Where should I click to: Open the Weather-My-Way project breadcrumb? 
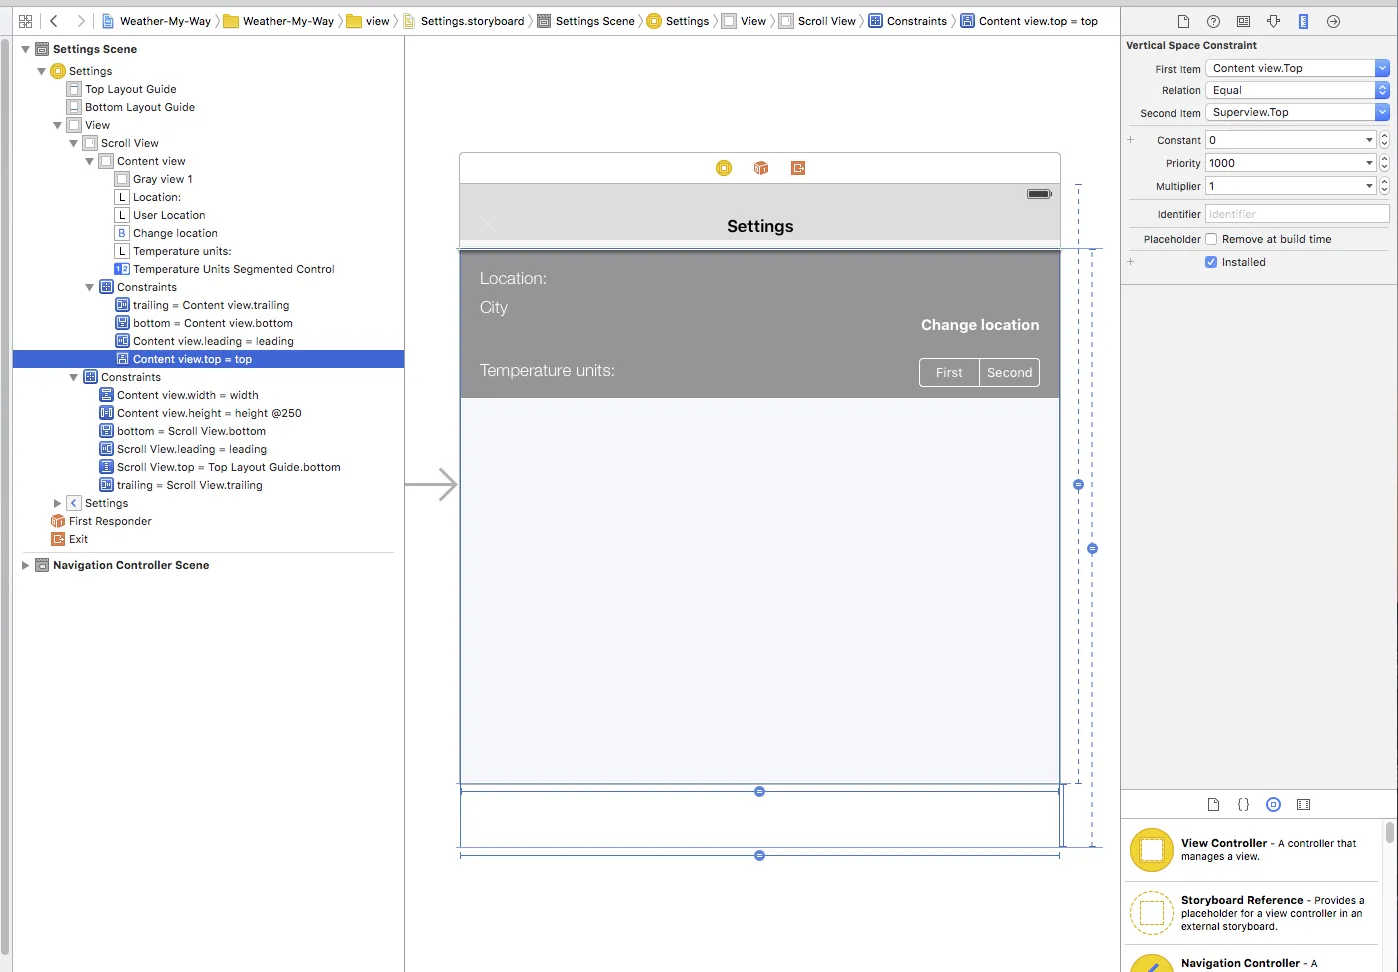point(156,21)
